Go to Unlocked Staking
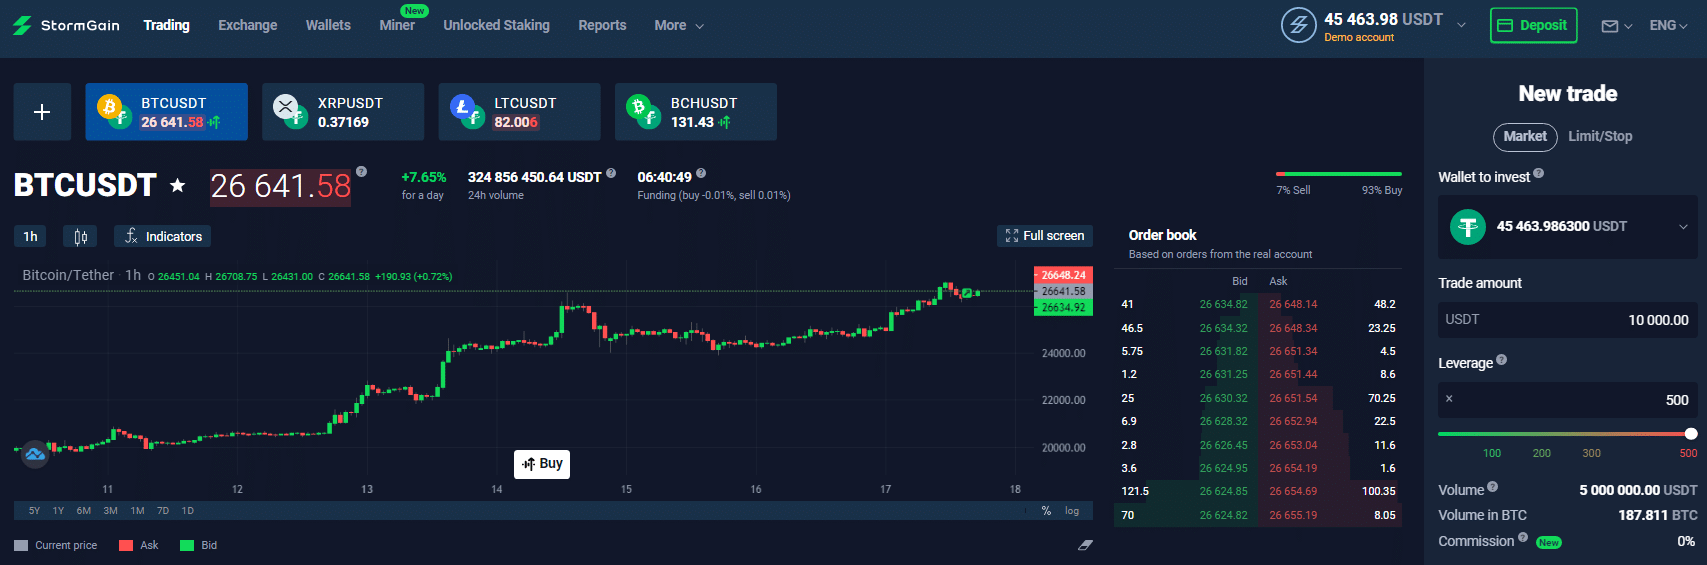 pyautogui.click(x=496, y=25)
